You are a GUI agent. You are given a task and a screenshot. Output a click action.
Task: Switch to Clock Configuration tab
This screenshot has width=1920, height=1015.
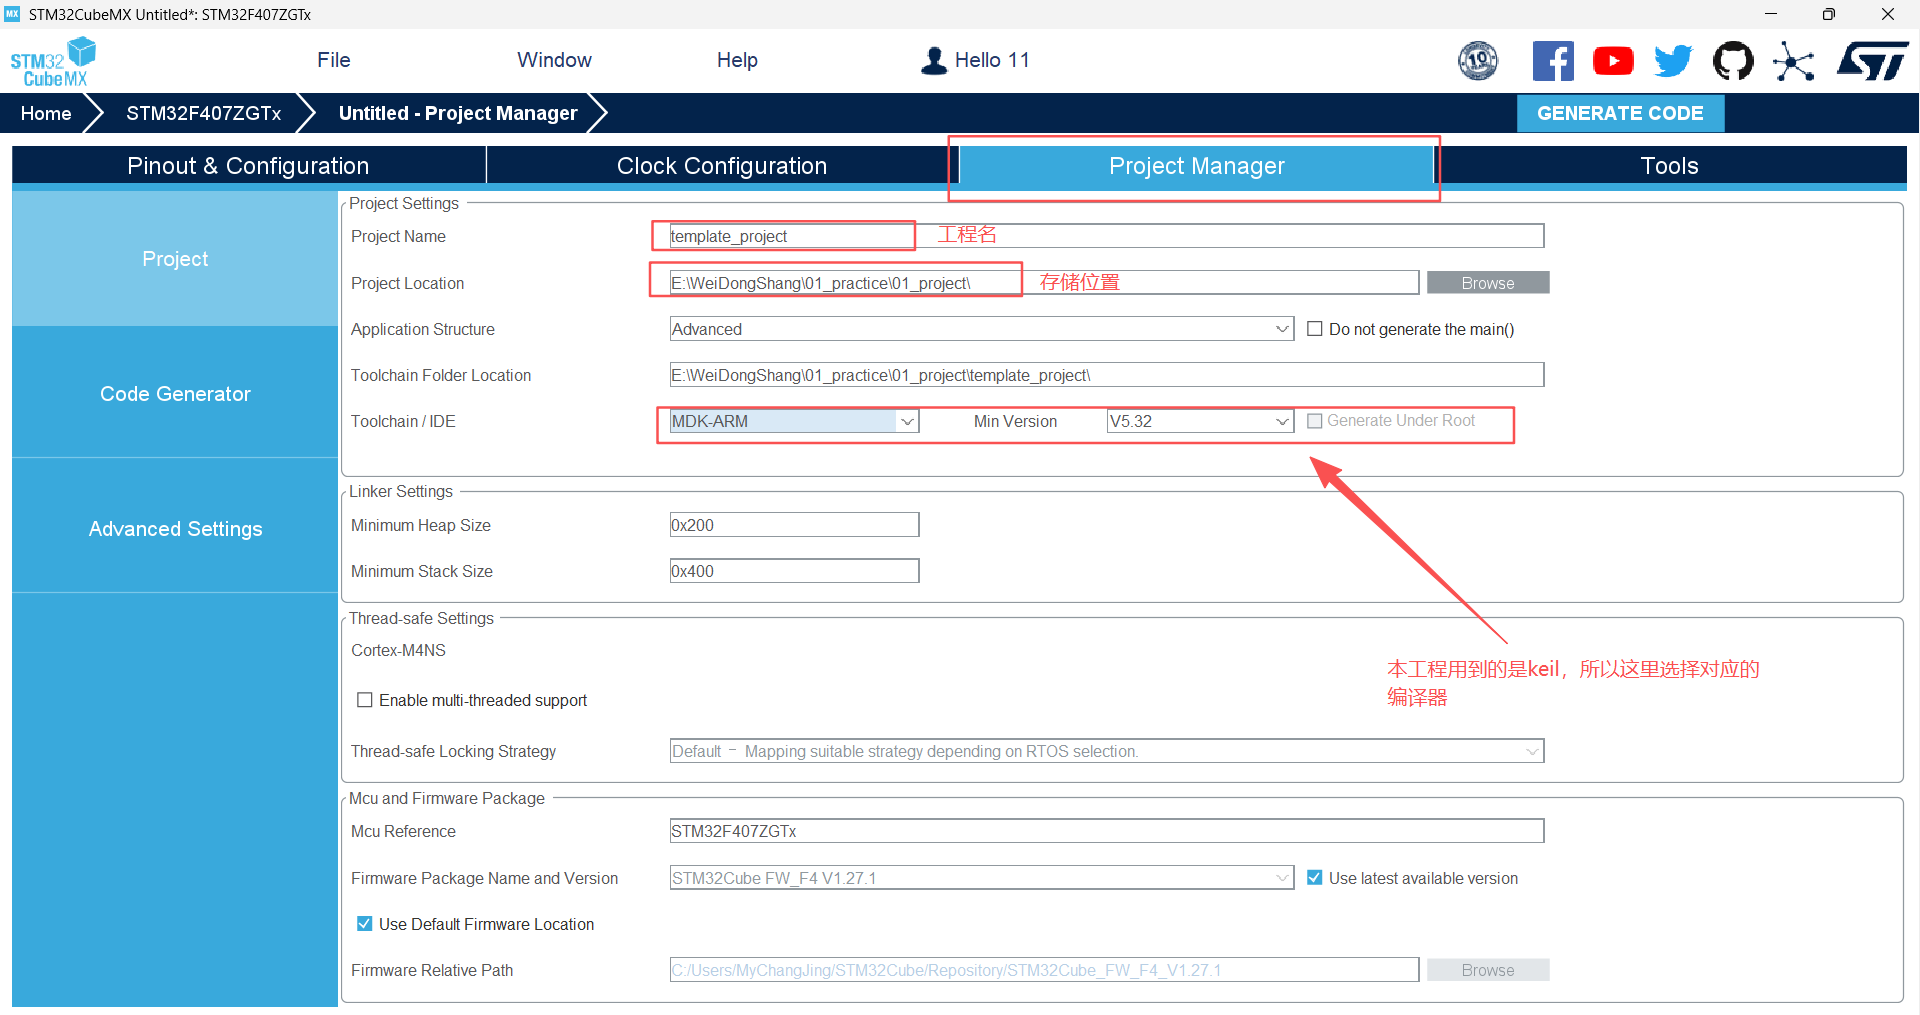[x=722, y=166]
